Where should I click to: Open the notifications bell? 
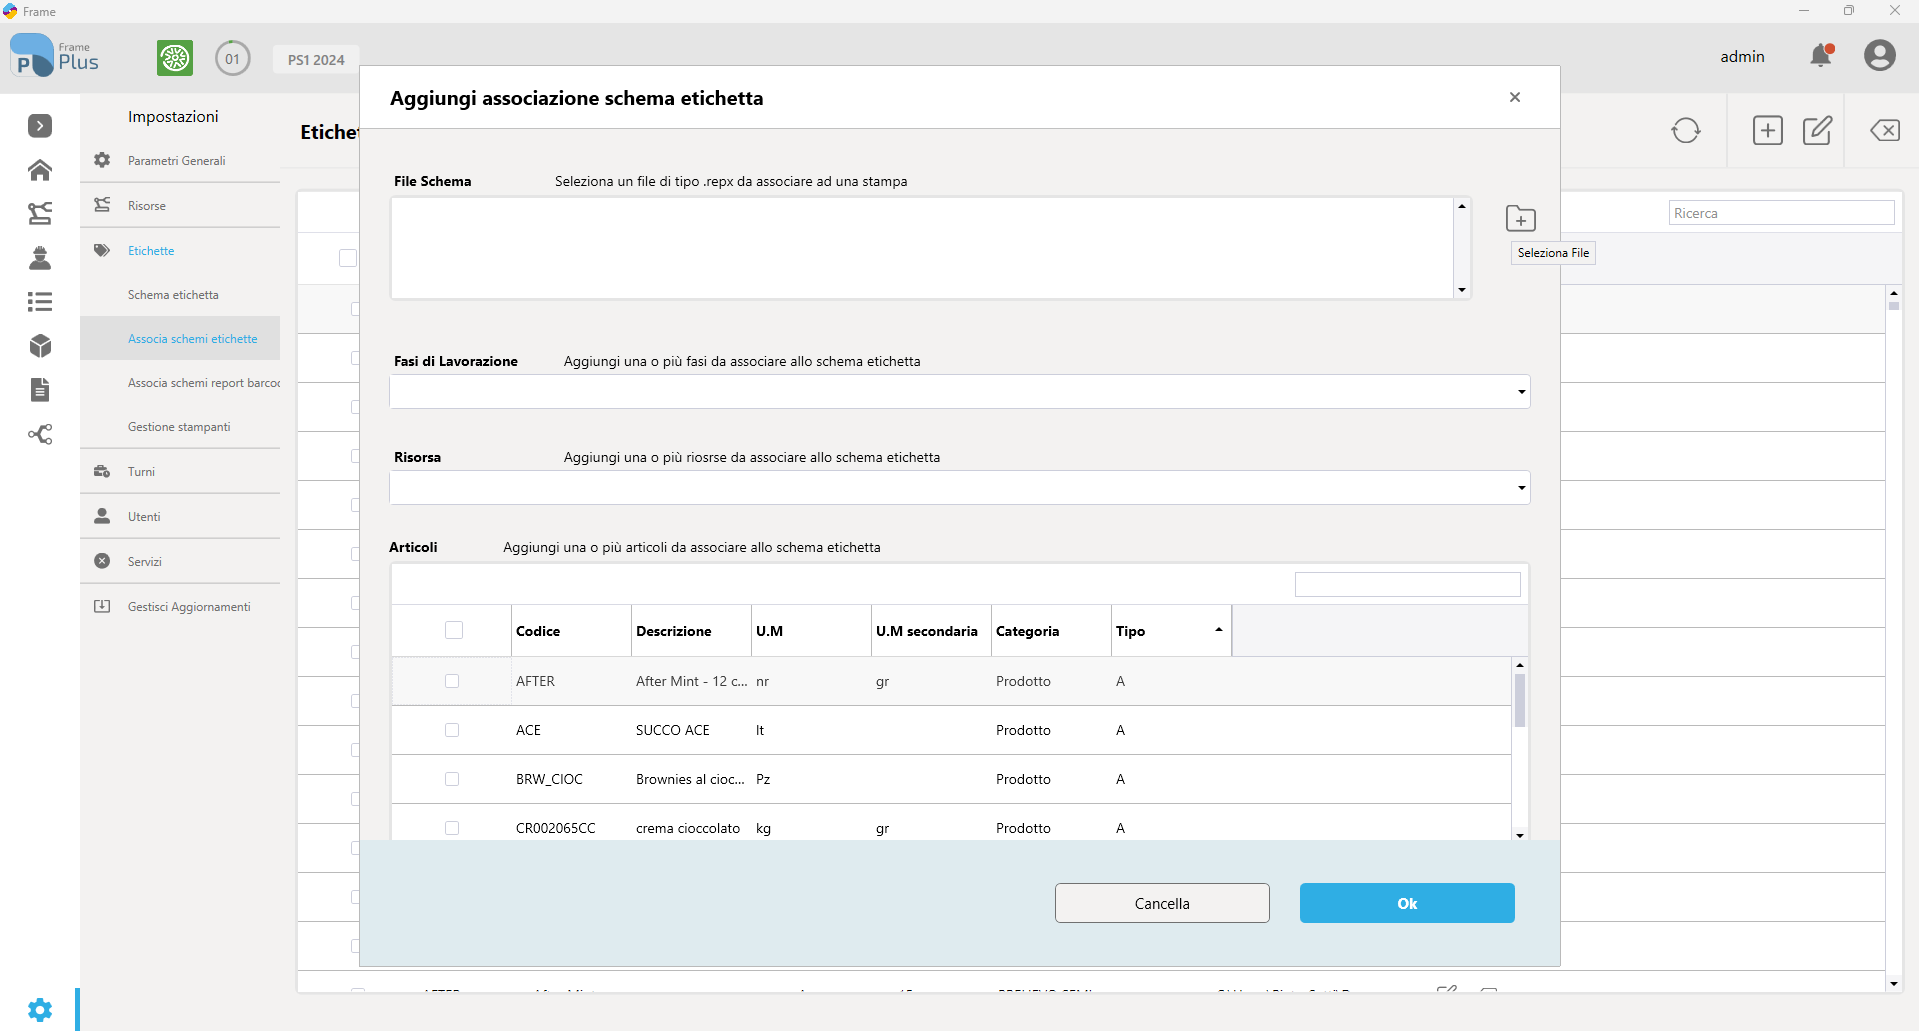click(1822, 56)
